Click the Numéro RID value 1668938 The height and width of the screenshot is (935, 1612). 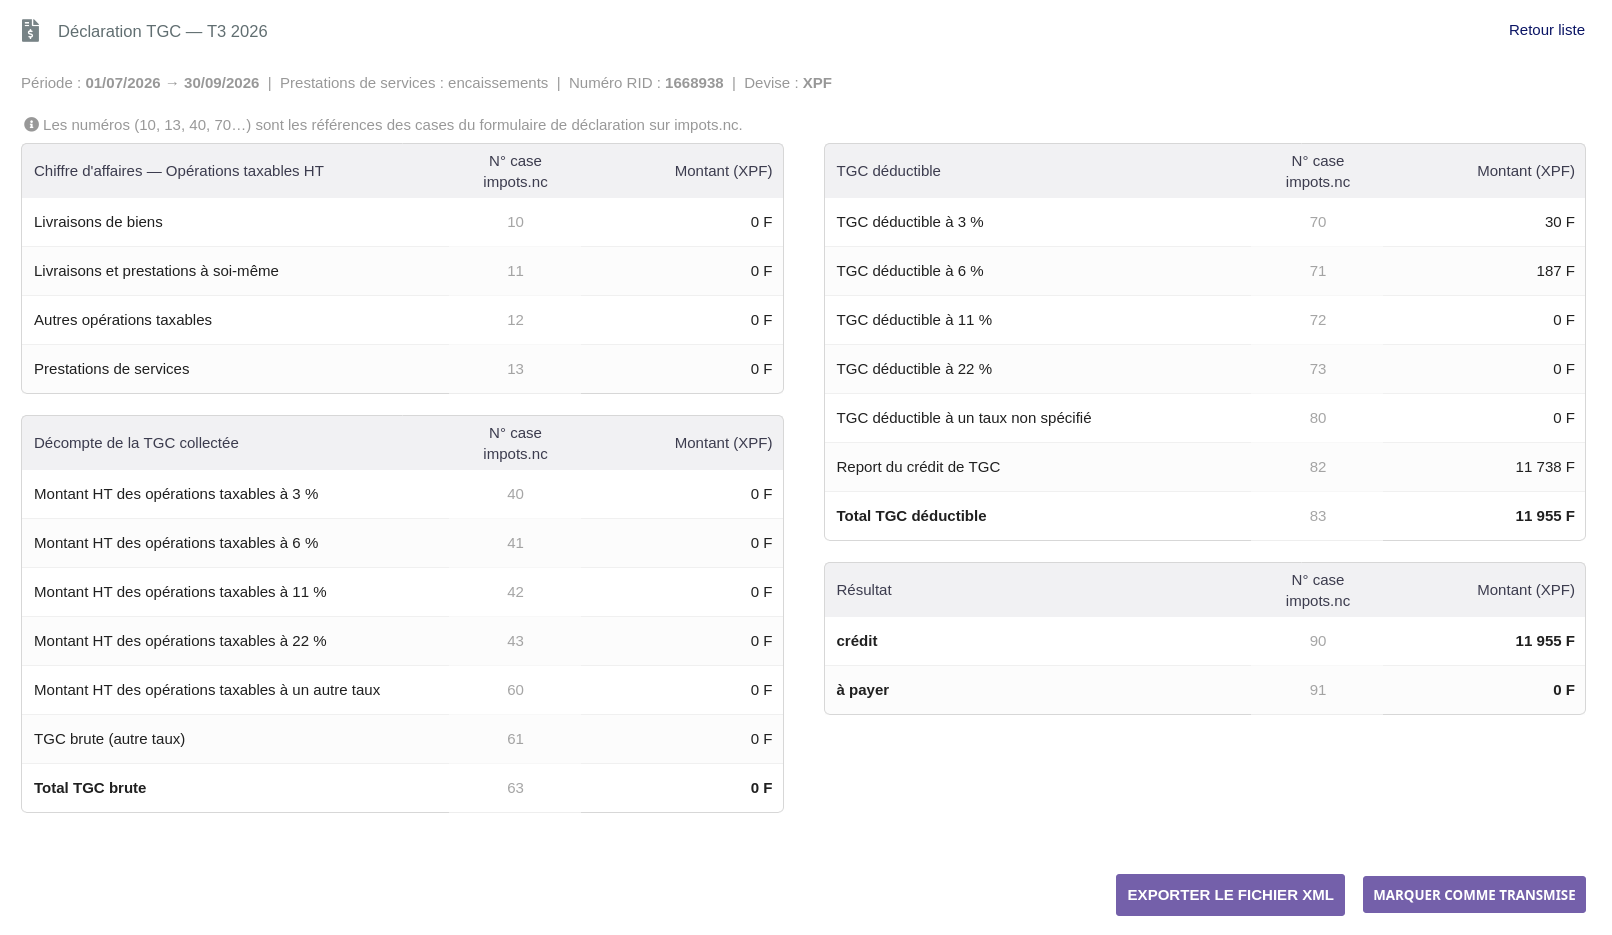coord(694,83)
